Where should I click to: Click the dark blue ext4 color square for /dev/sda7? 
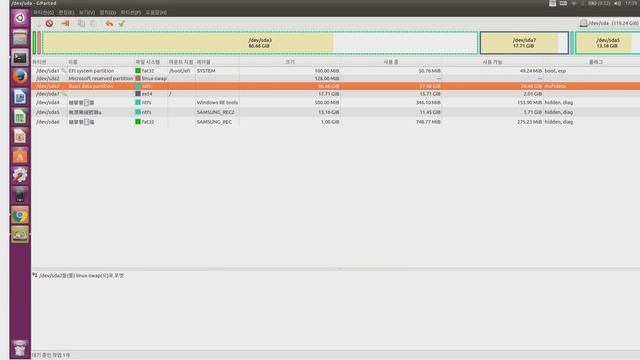click(138, 94)
